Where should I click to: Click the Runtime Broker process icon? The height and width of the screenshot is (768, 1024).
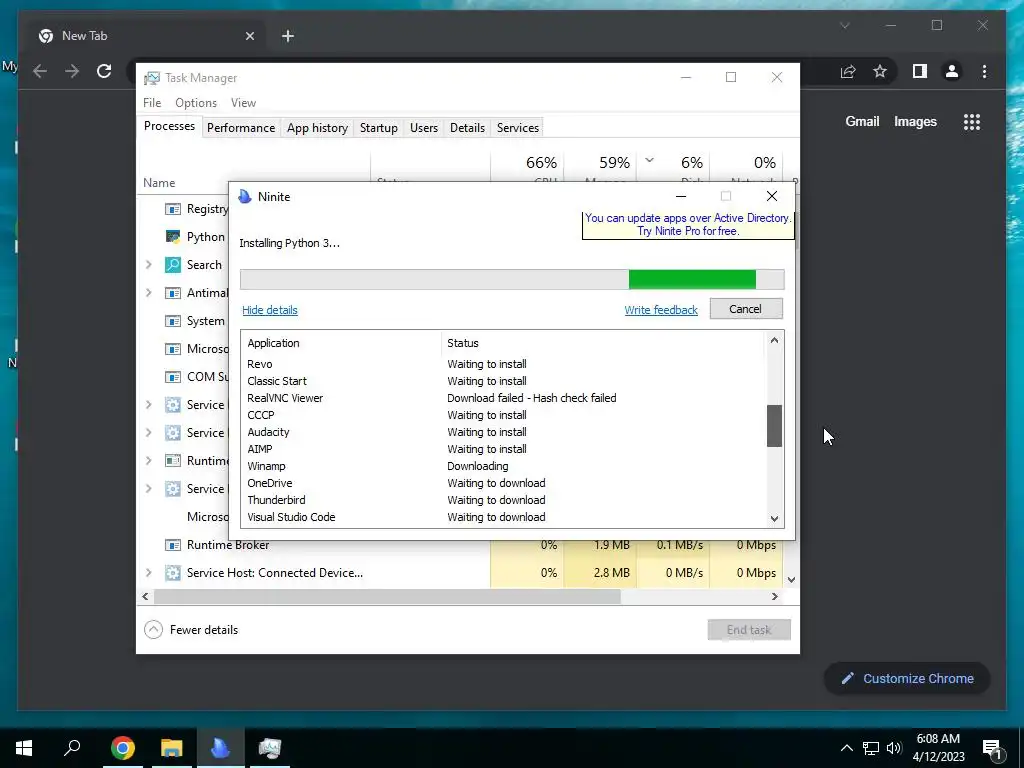click(x=172, y=545)
